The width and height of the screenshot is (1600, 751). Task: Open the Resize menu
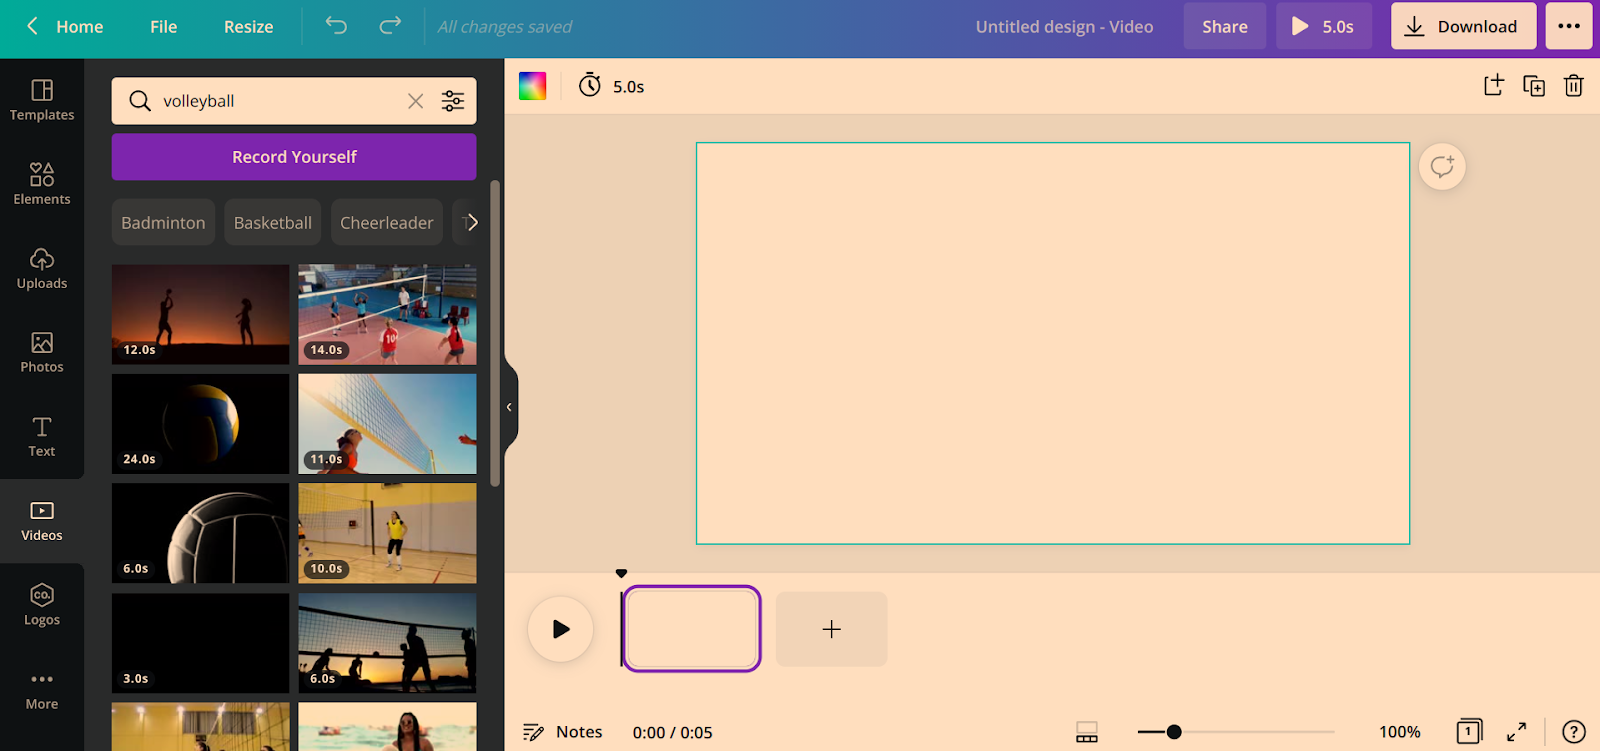[248, 27]
